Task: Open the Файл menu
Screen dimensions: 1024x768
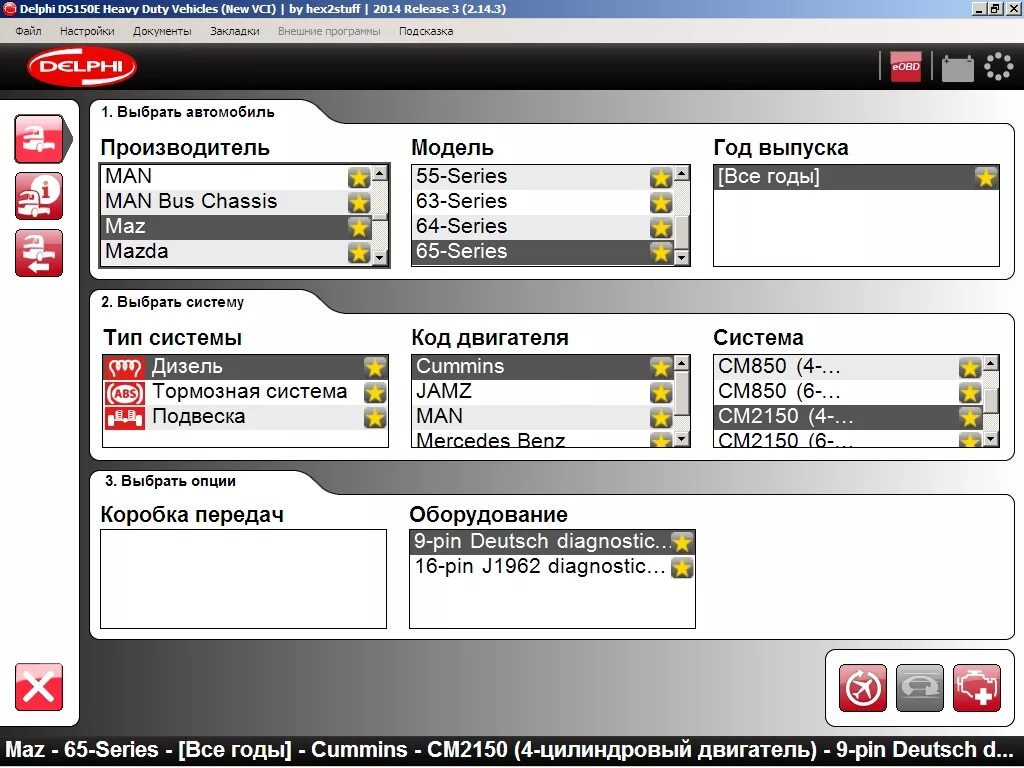Action: 28,31
